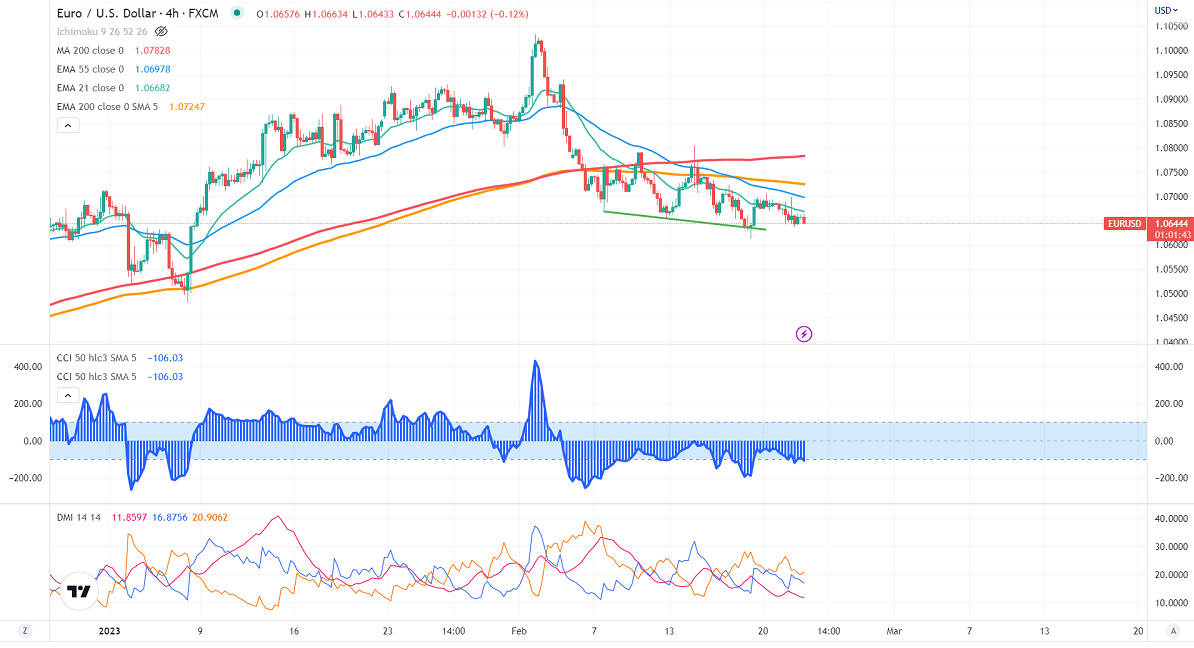Toggle auto scale with the A button
The width and height of the screenshot is (1194, 648).
(x=1171, y=631)
